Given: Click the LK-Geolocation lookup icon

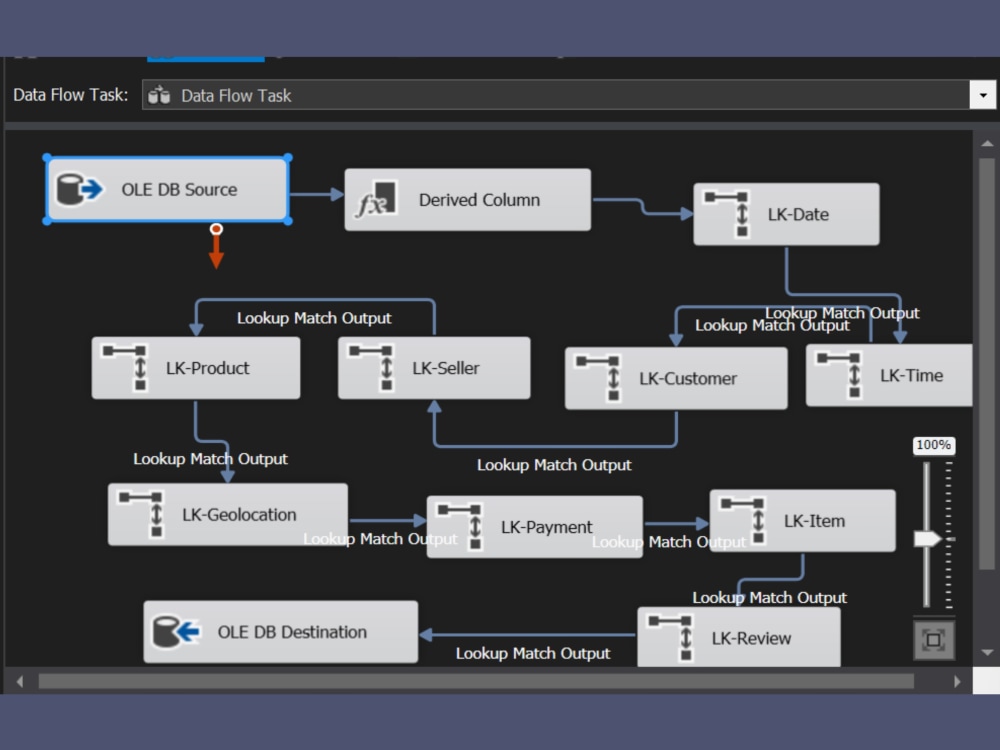Looking at the screenshot, I should point(142,514).
